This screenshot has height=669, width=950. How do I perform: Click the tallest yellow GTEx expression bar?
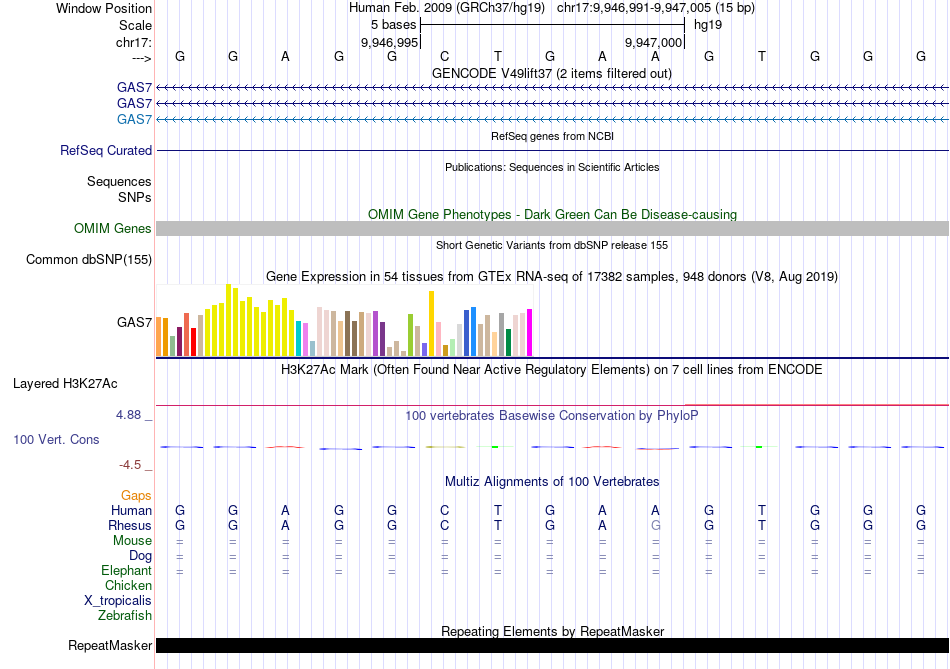pos(229,319)
